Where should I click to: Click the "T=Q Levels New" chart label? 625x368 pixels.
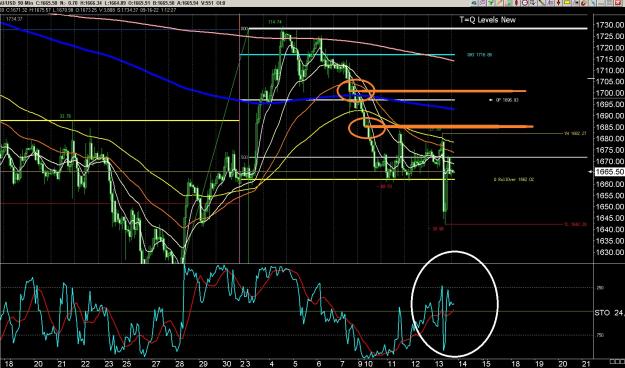487,20
